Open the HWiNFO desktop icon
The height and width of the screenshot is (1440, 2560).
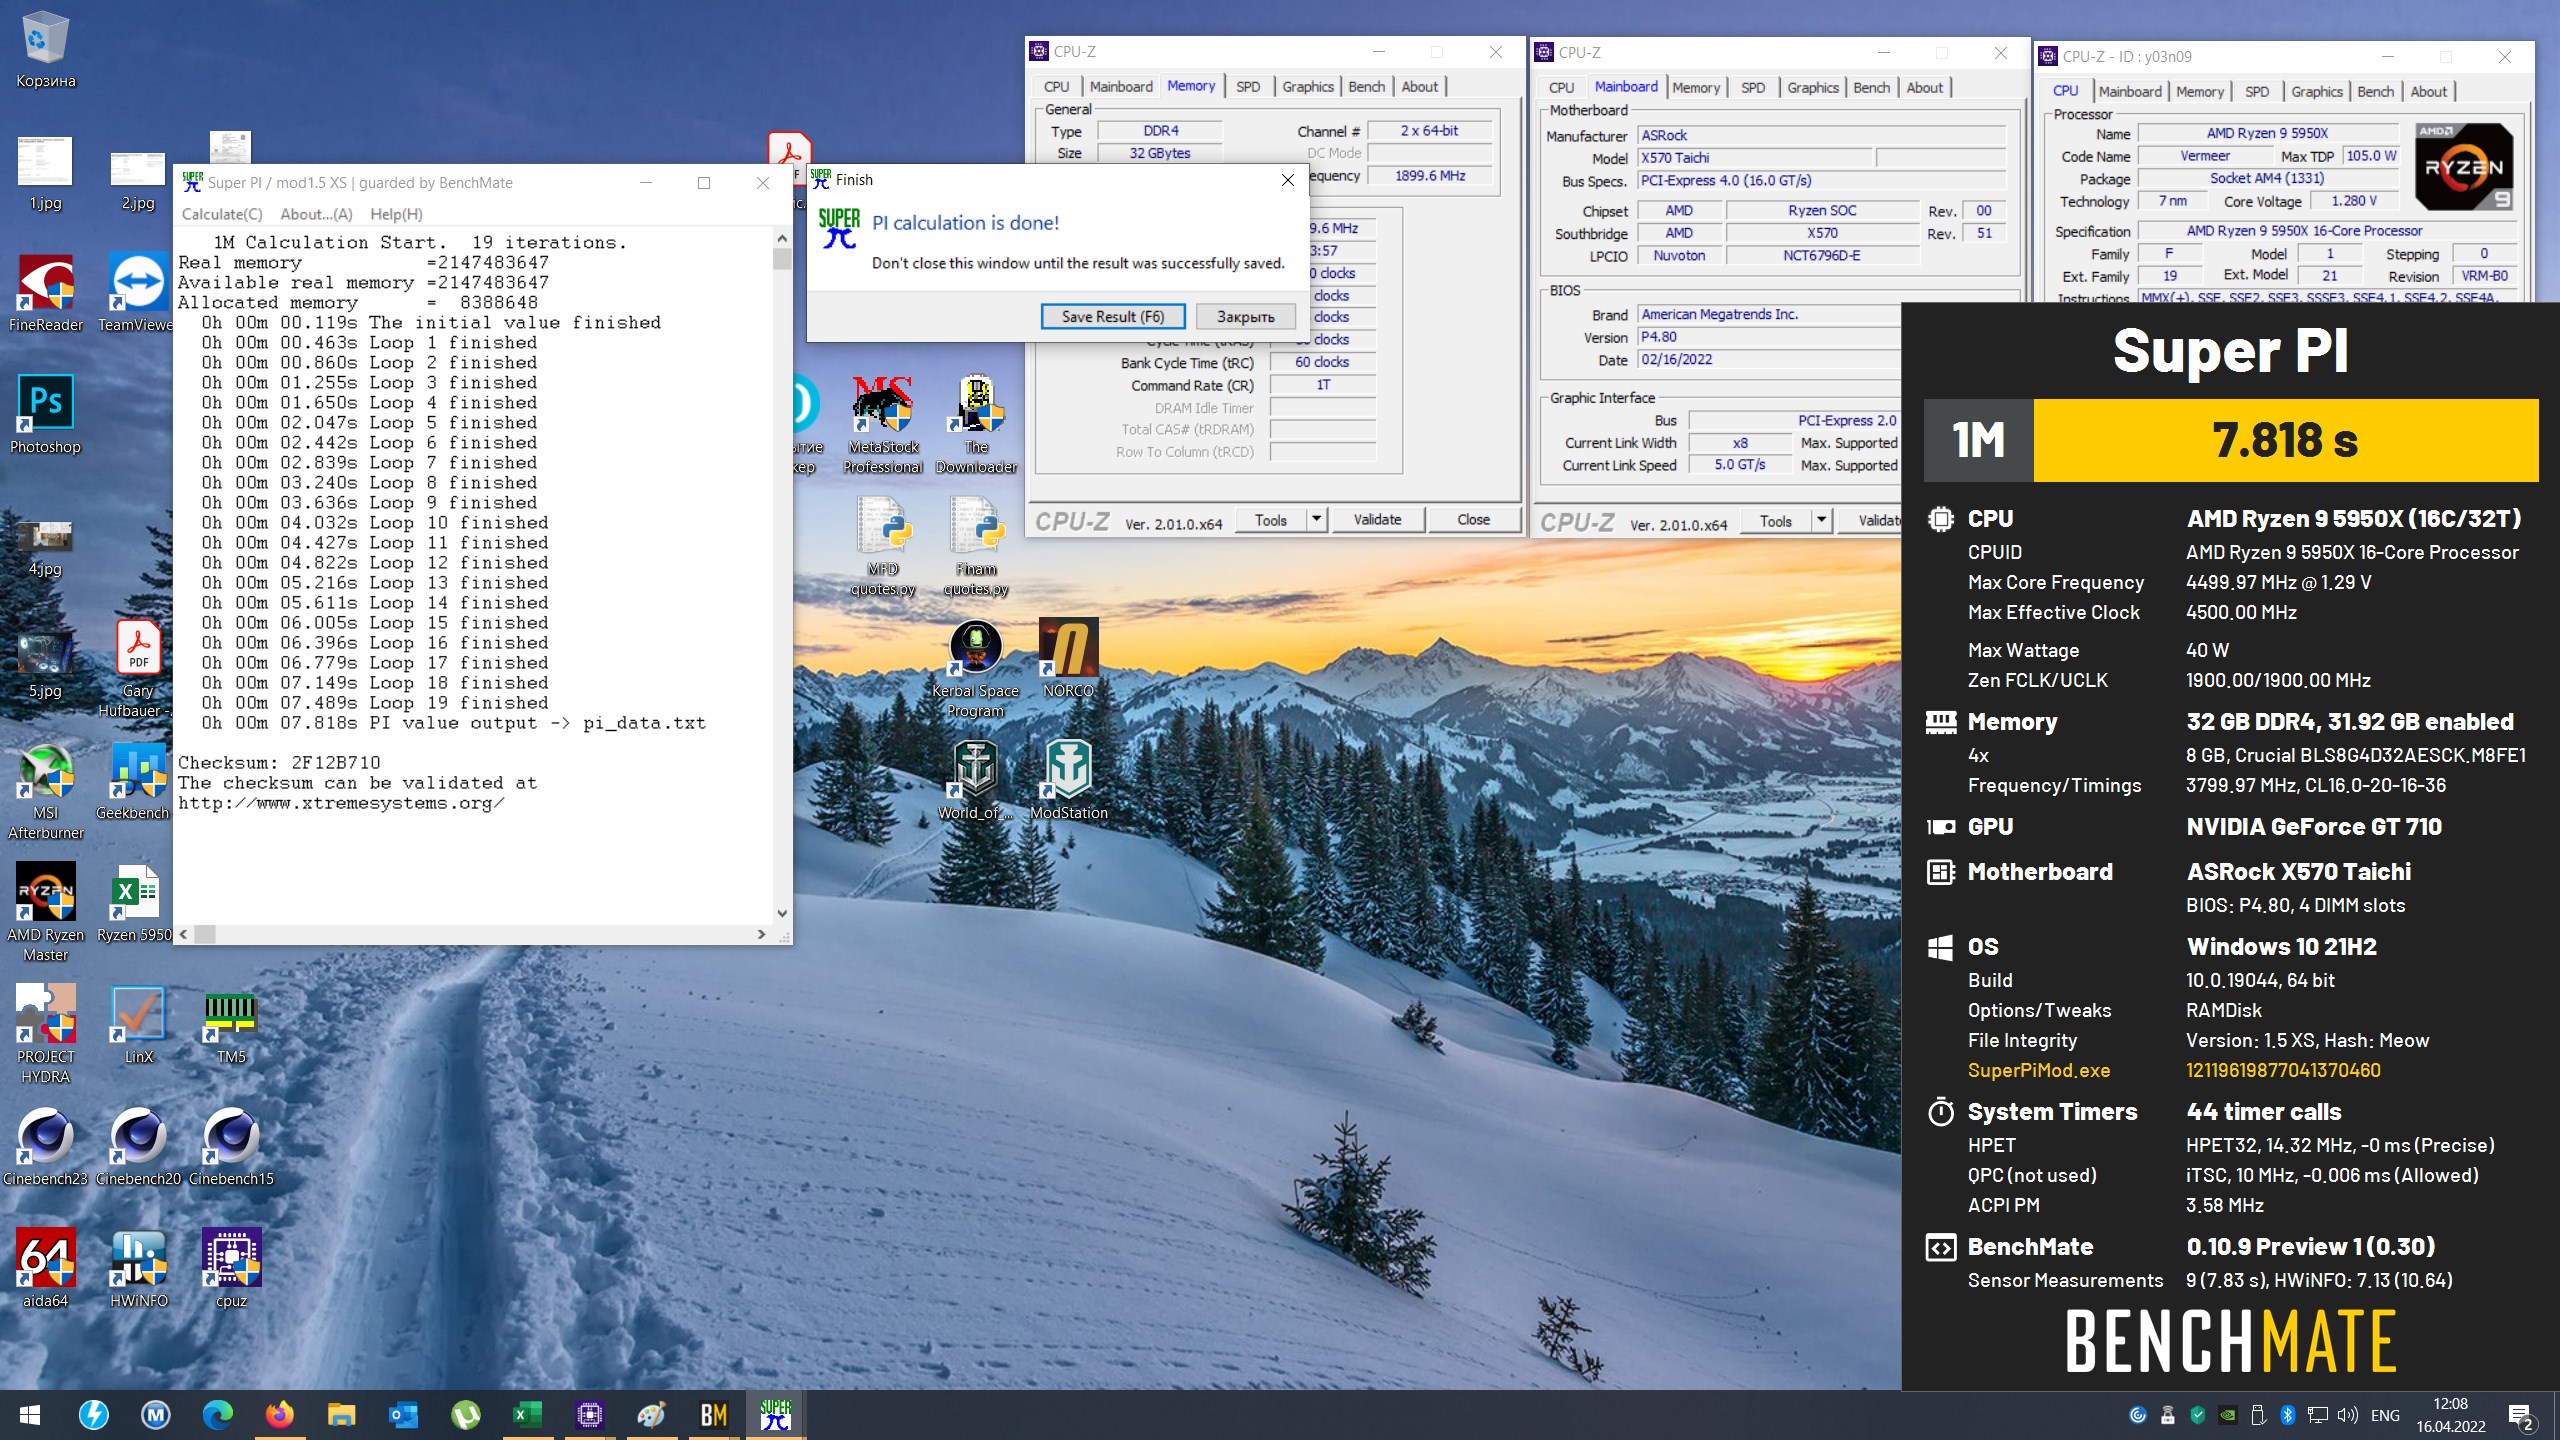pyautogui.click(x=138, y=1270)
